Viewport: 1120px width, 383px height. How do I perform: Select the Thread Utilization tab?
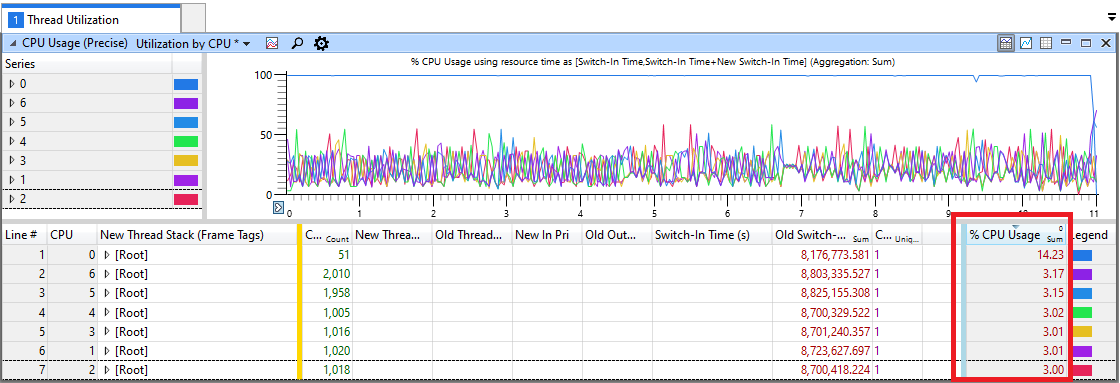(91, 19)
